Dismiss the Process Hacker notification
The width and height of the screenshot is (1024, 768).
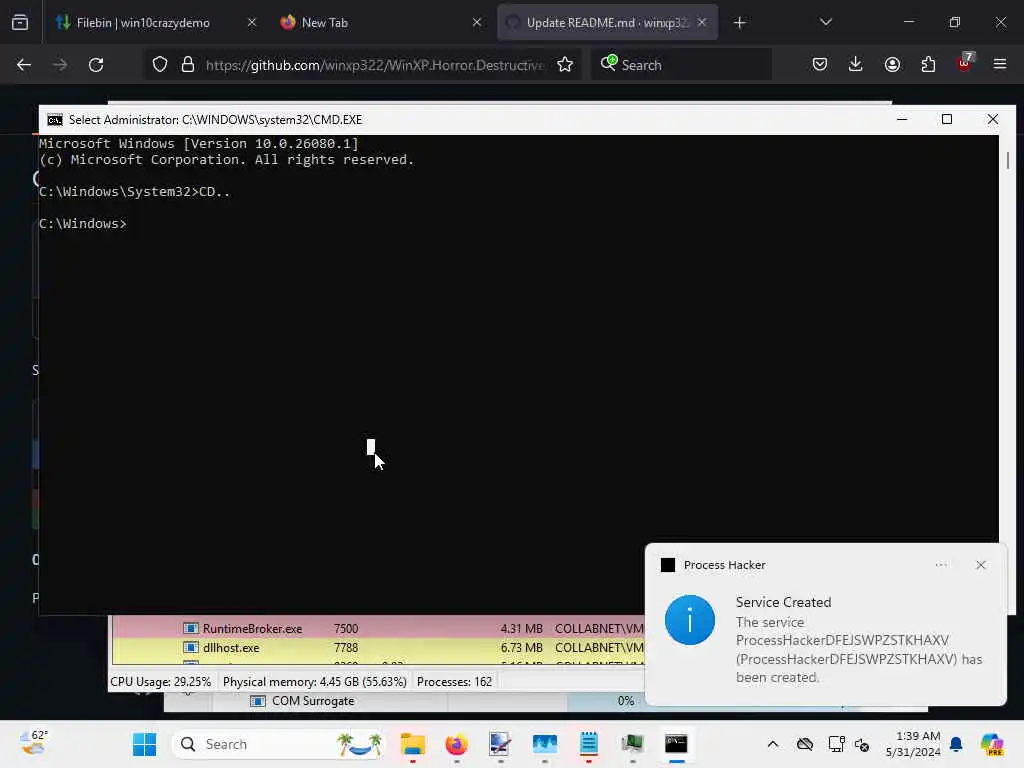point(980,565)
